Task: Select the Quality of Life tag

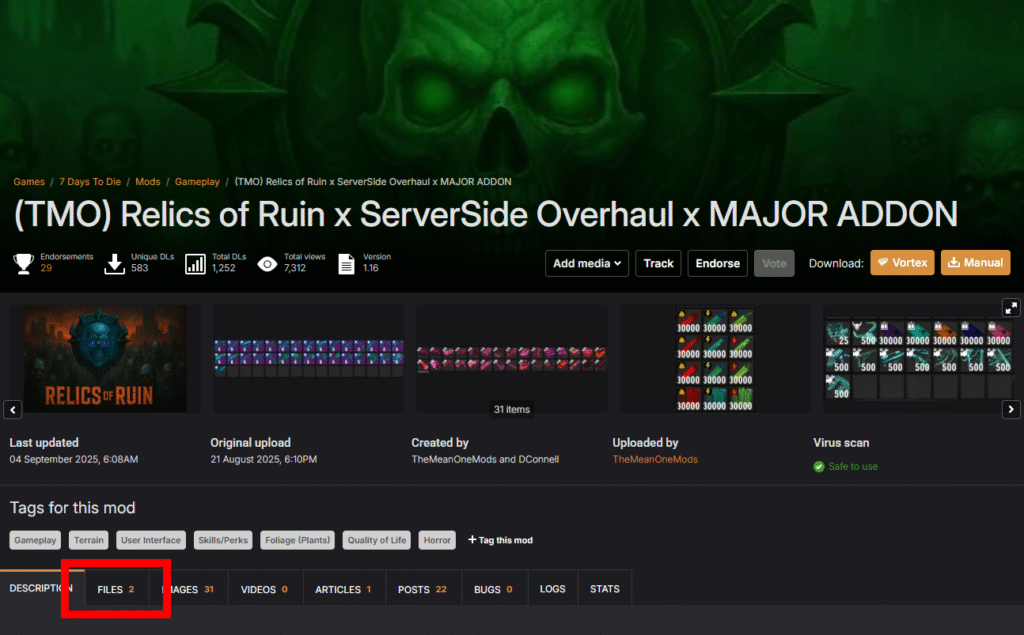Action: [377, 540]
